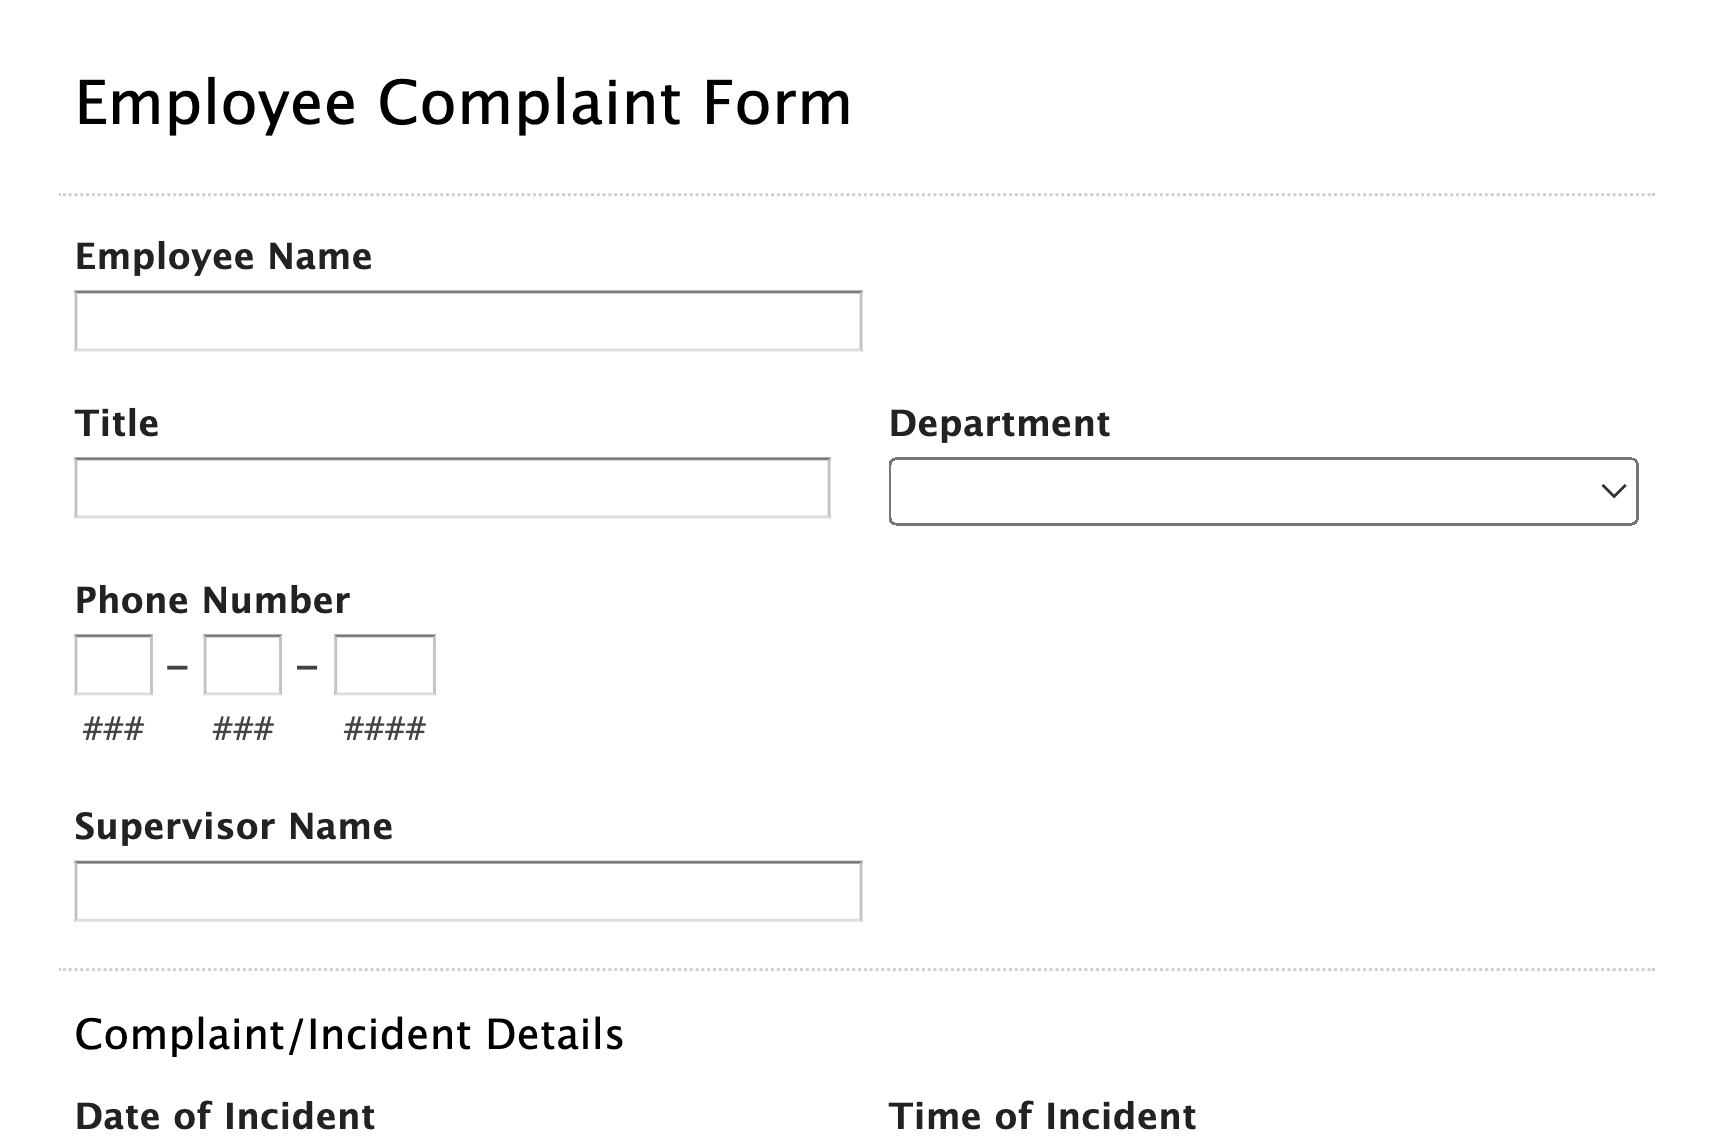Click the ### hint under the middle phone box
This screenshot has height=1144, width=1722.
[x=243, y=729]
